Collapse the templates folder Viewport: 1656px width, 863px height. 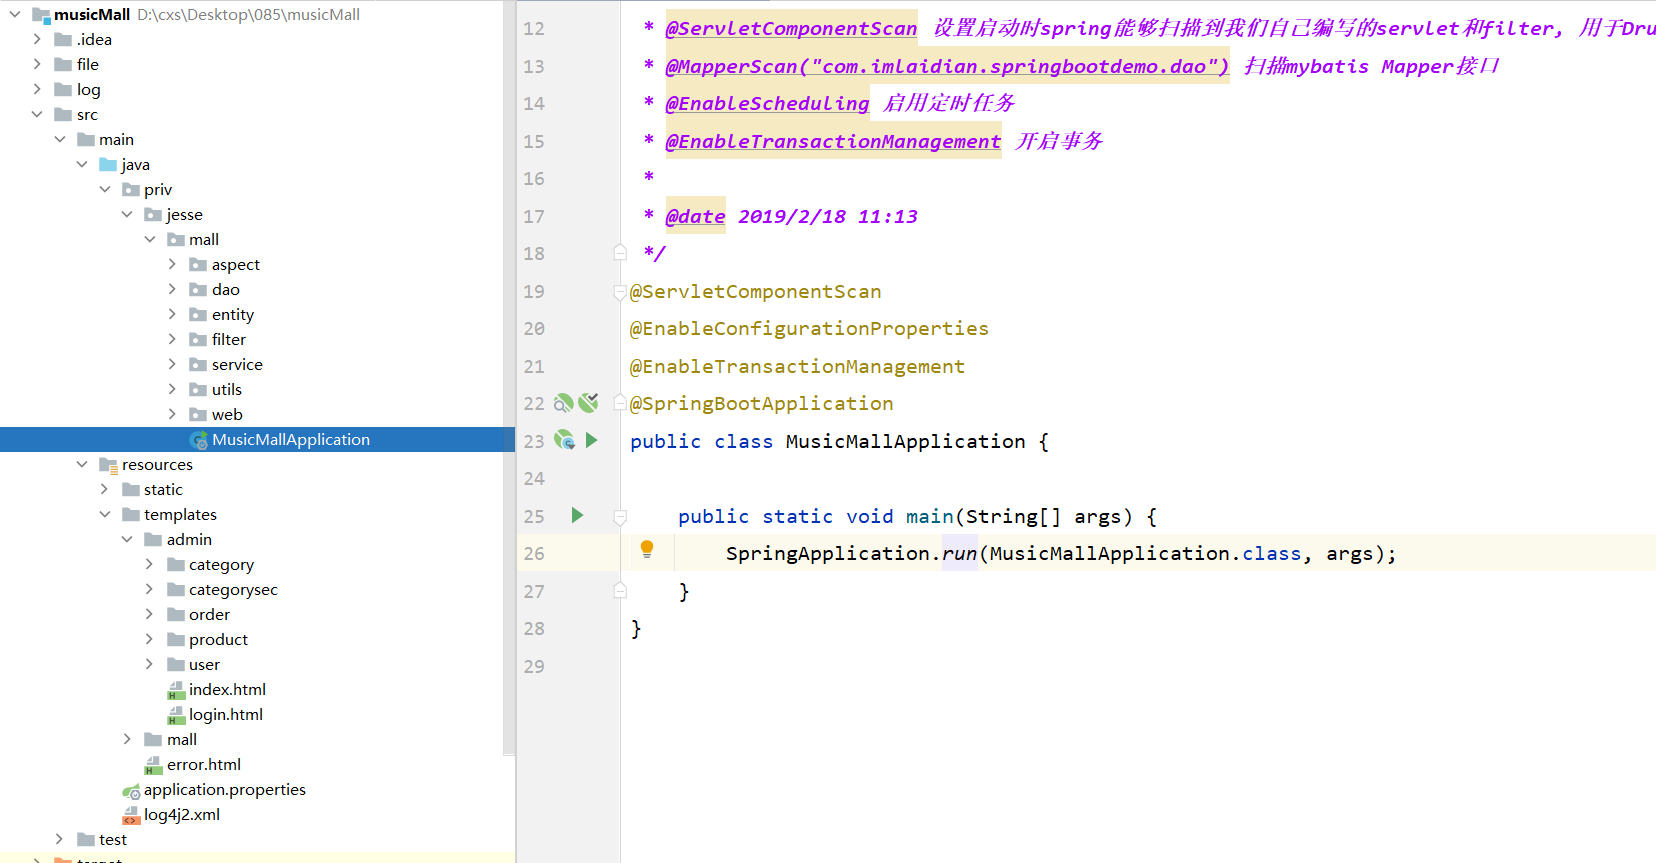coord(105,515)
